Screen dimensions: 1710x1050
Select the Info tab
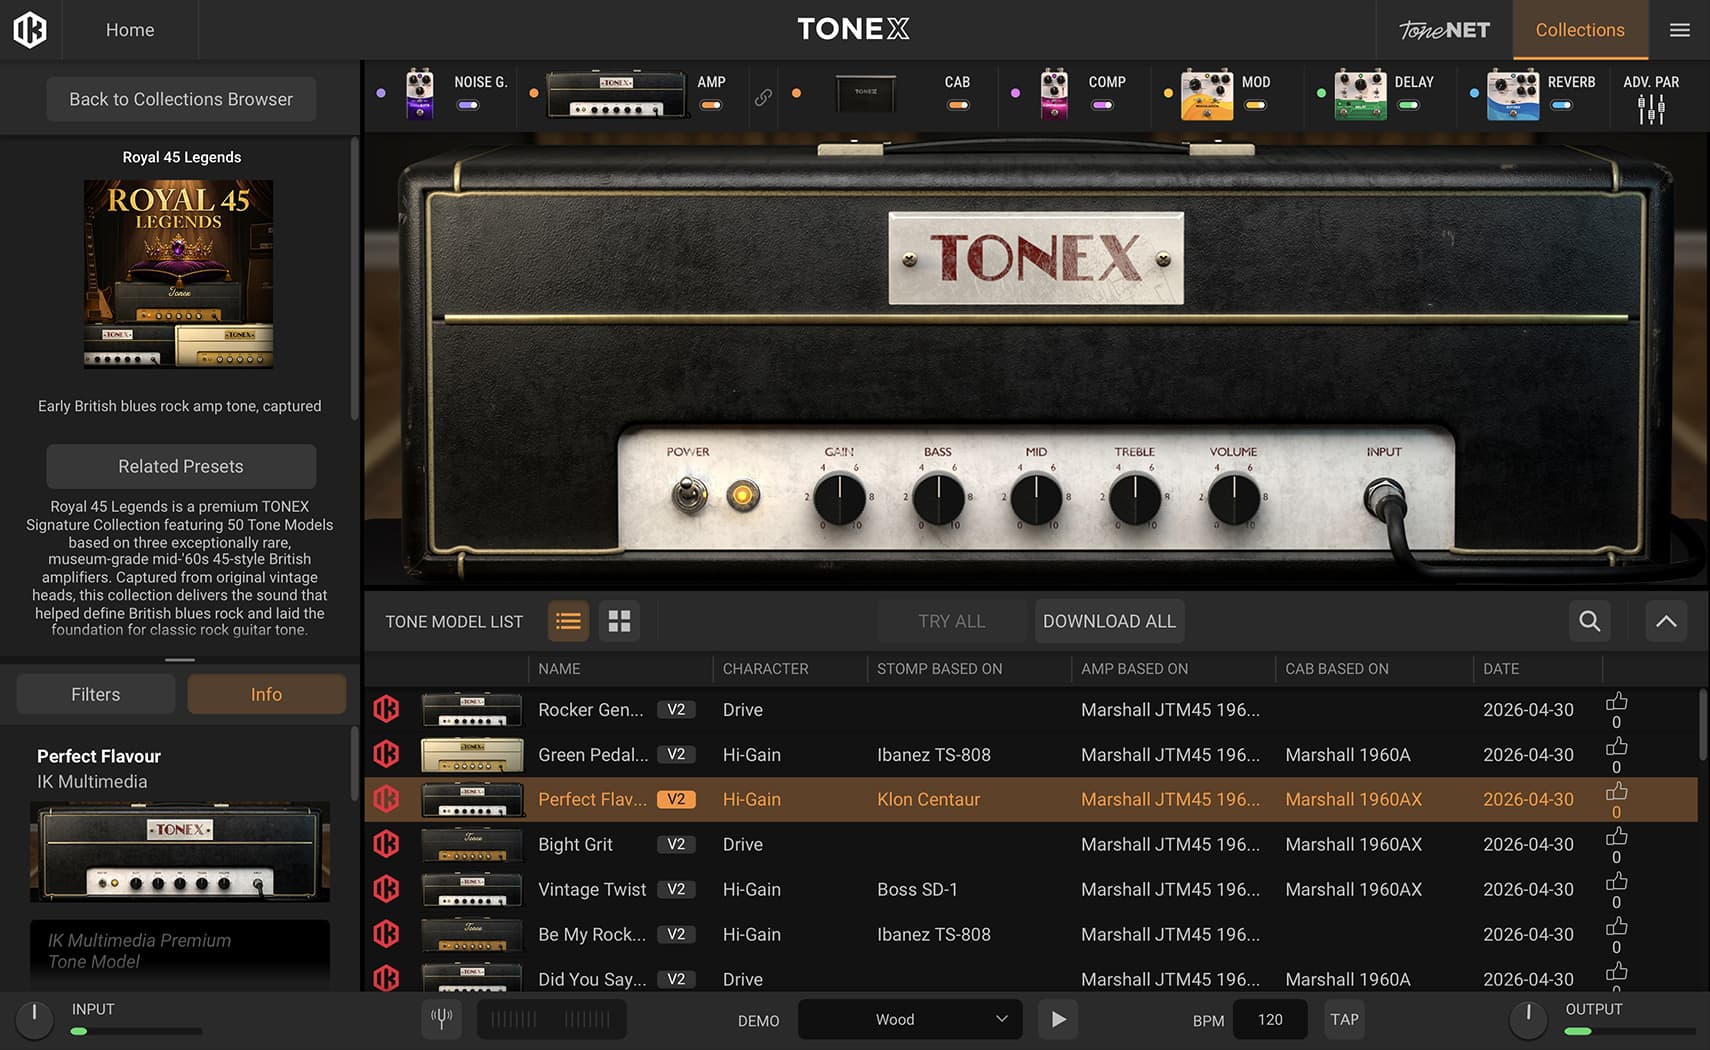[x=266, y=694]
